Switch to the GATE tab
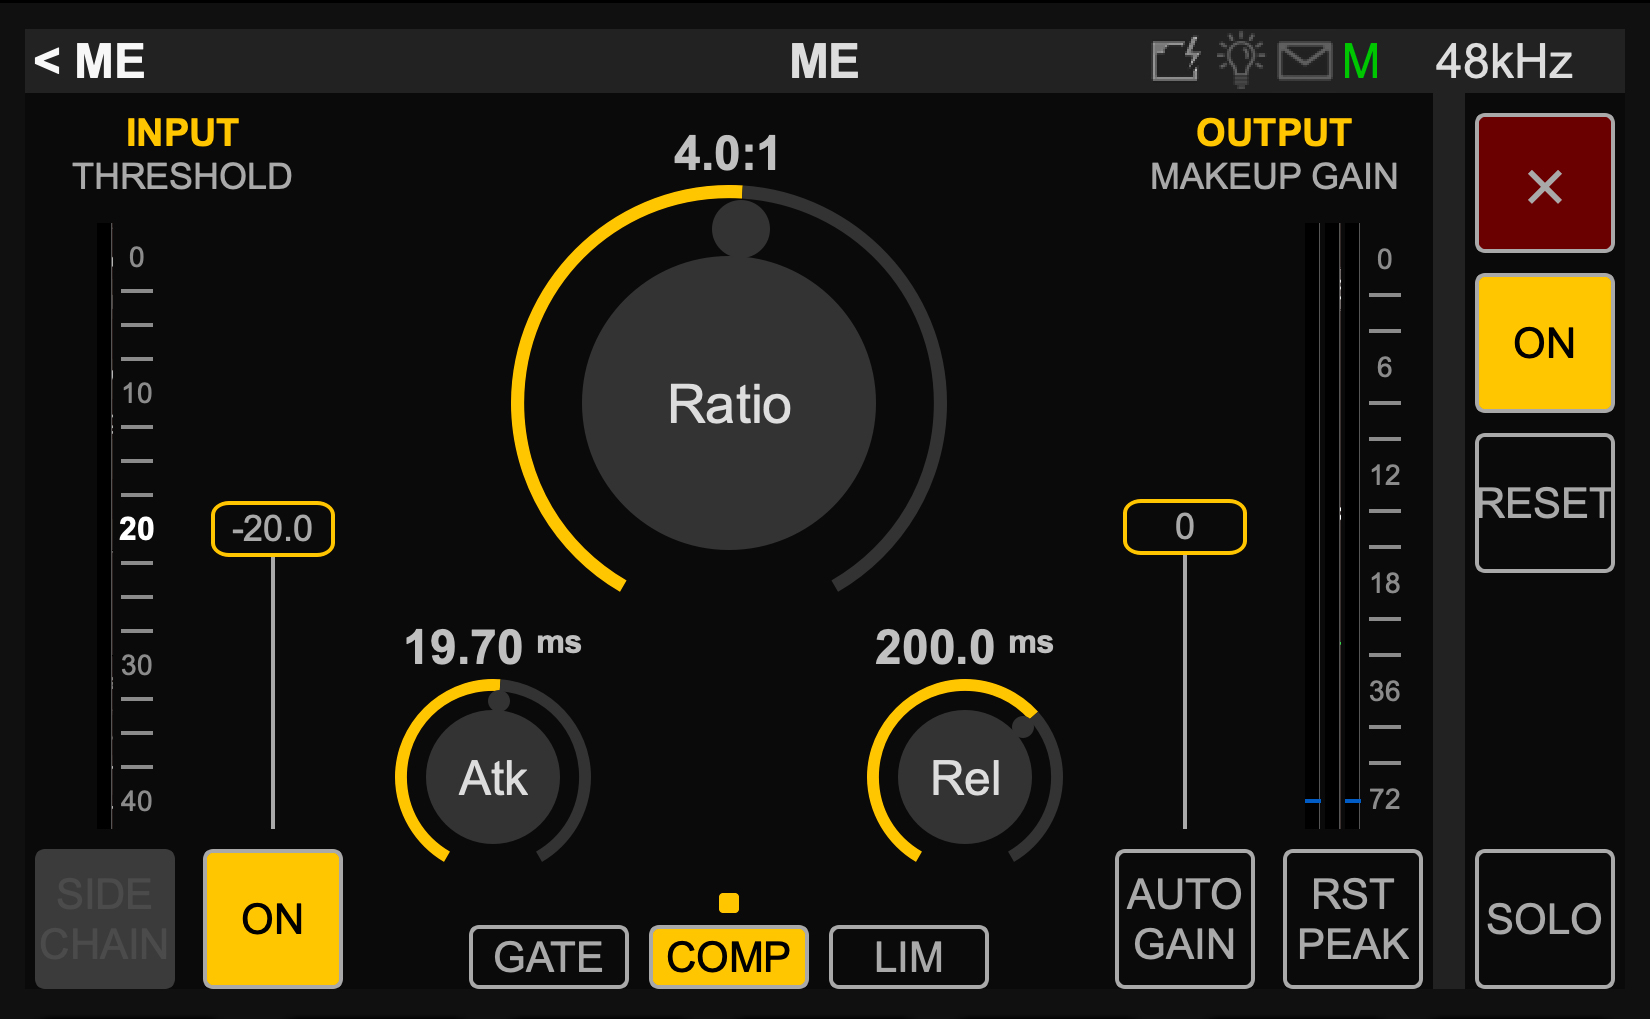The height and width of the screenshot is (1019, 1650). point(549,957)
